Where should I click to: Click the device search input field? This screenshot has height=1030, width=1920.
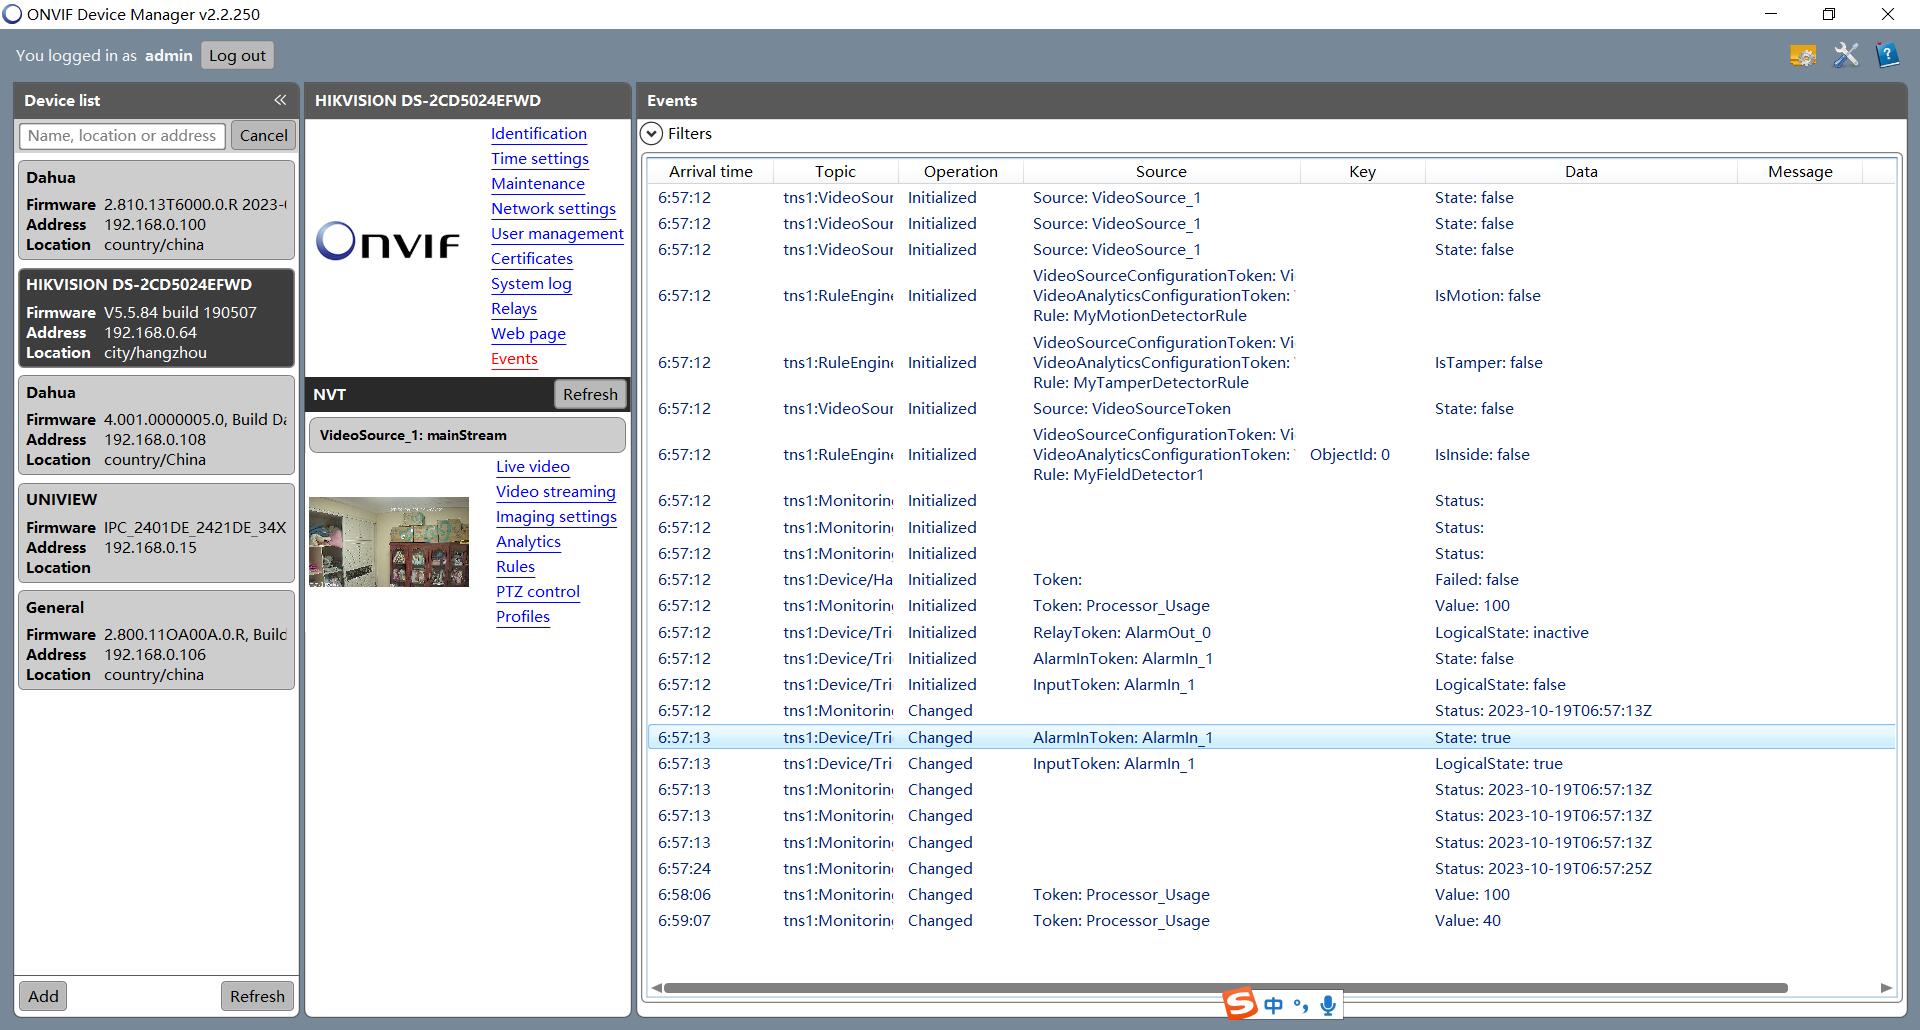tap(123, 135)
